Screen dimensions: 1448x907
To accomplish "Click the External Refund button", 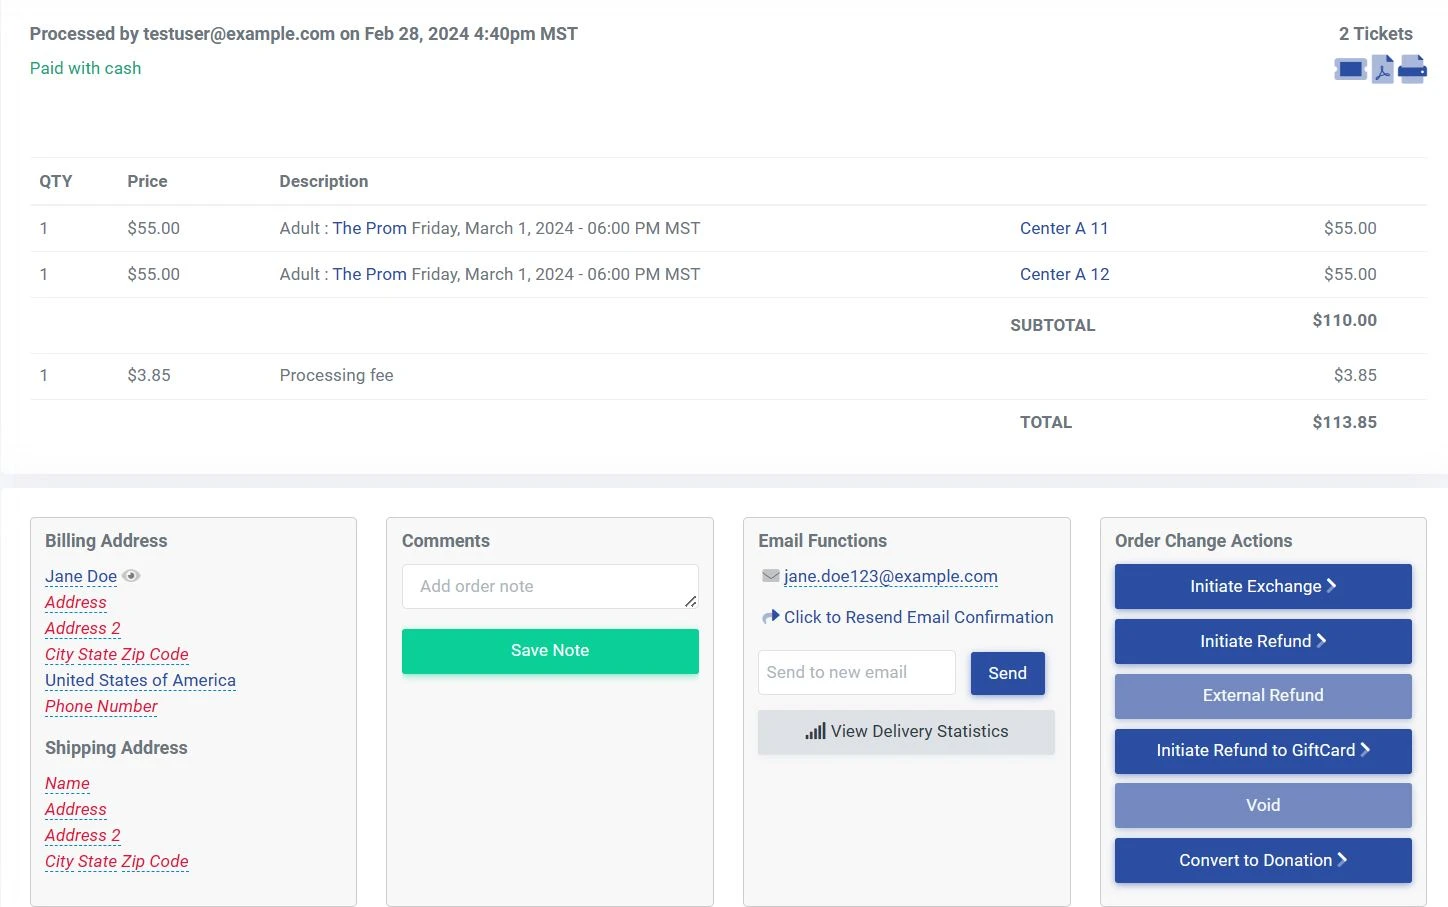I will 1262,696.
